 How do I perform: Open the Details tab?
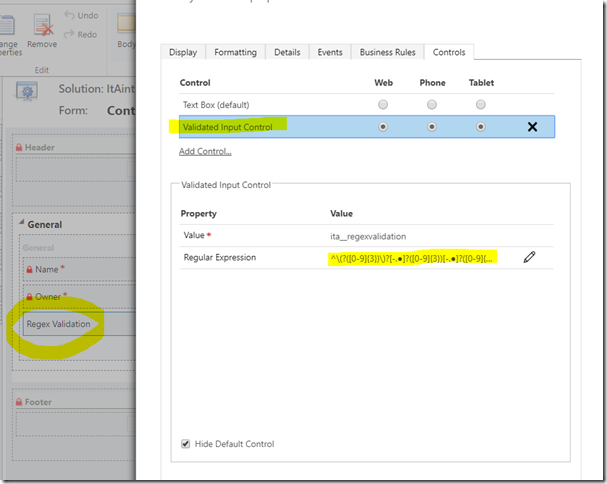pyautogui.click(x=287, y=52)
